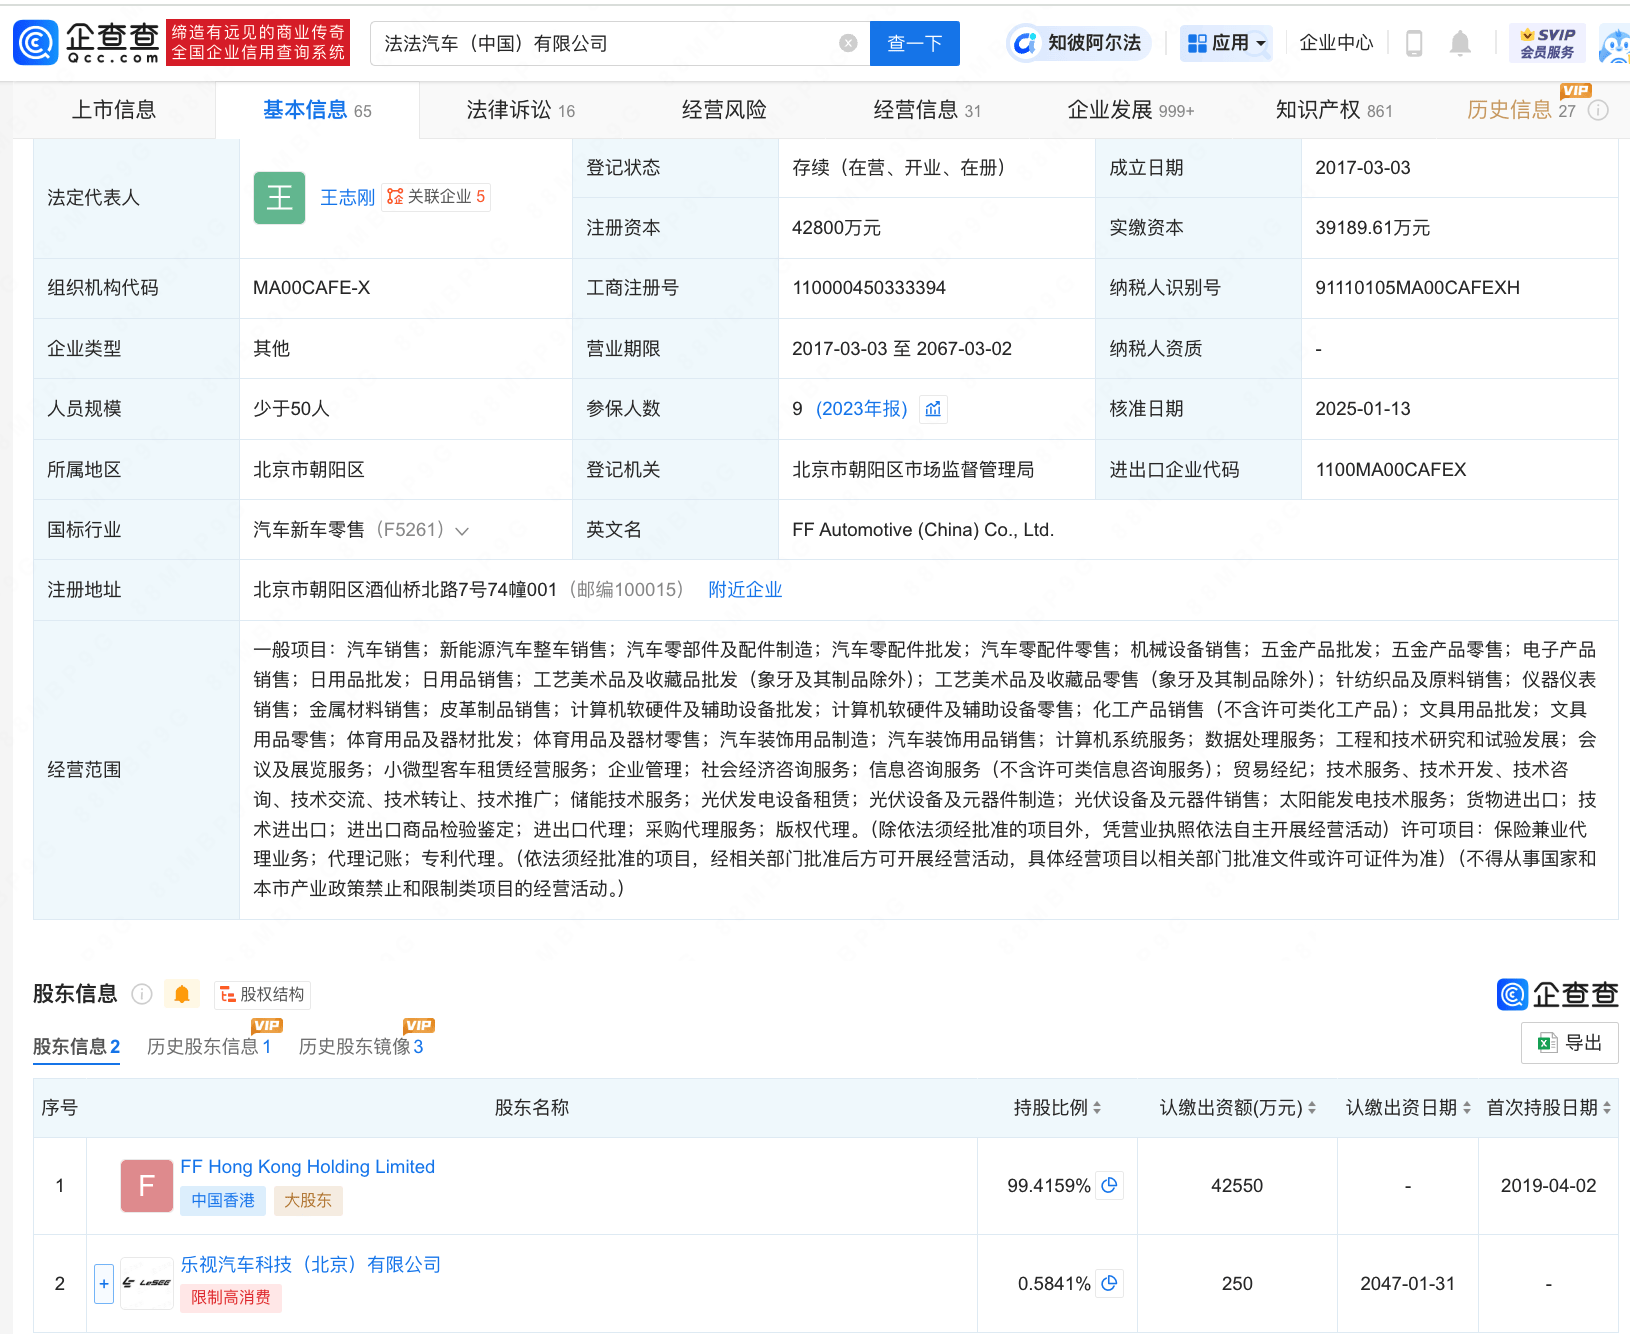Switch to 上市信息 tab
Viewport: 1630px width, 1334px height.
pyautogui.click(x=114, y=110)
